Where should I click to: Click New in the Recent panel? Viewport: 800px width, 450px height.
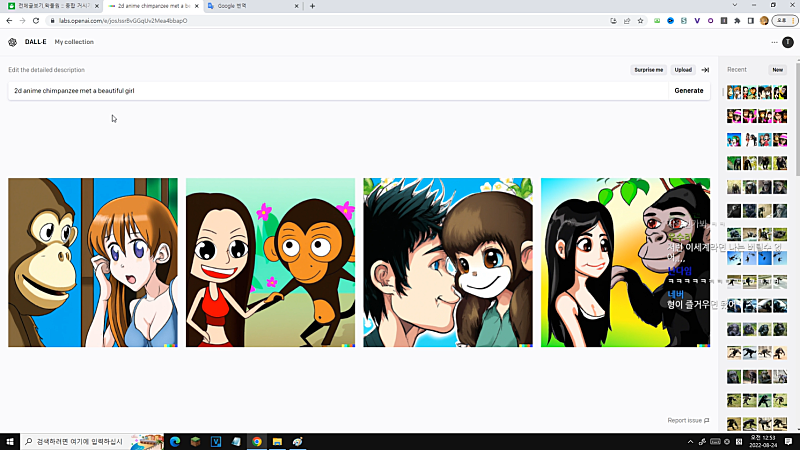[777, 70]
